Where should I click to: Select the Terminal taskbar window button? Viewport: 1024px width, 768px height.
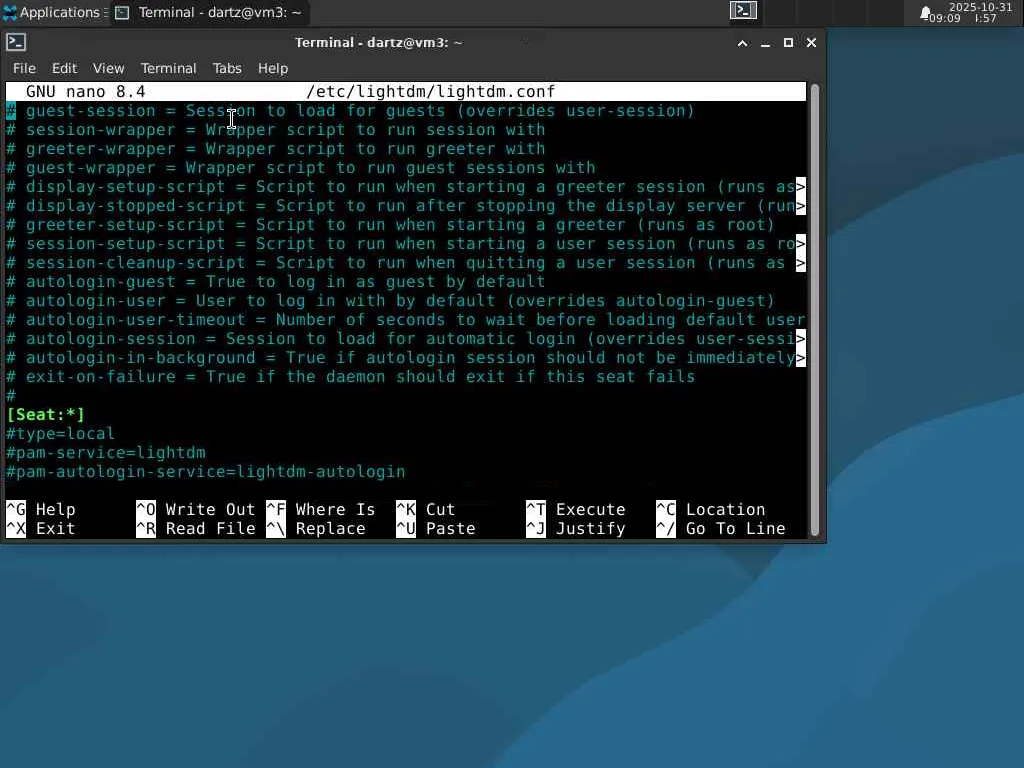pos(208,12)
